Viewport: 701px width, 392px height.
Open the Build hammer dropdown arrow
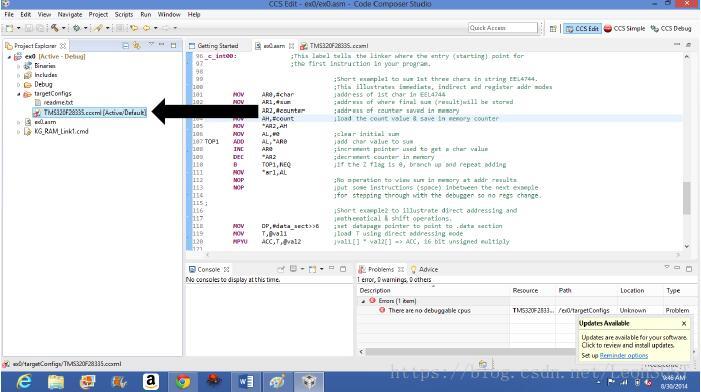point(63,28)
